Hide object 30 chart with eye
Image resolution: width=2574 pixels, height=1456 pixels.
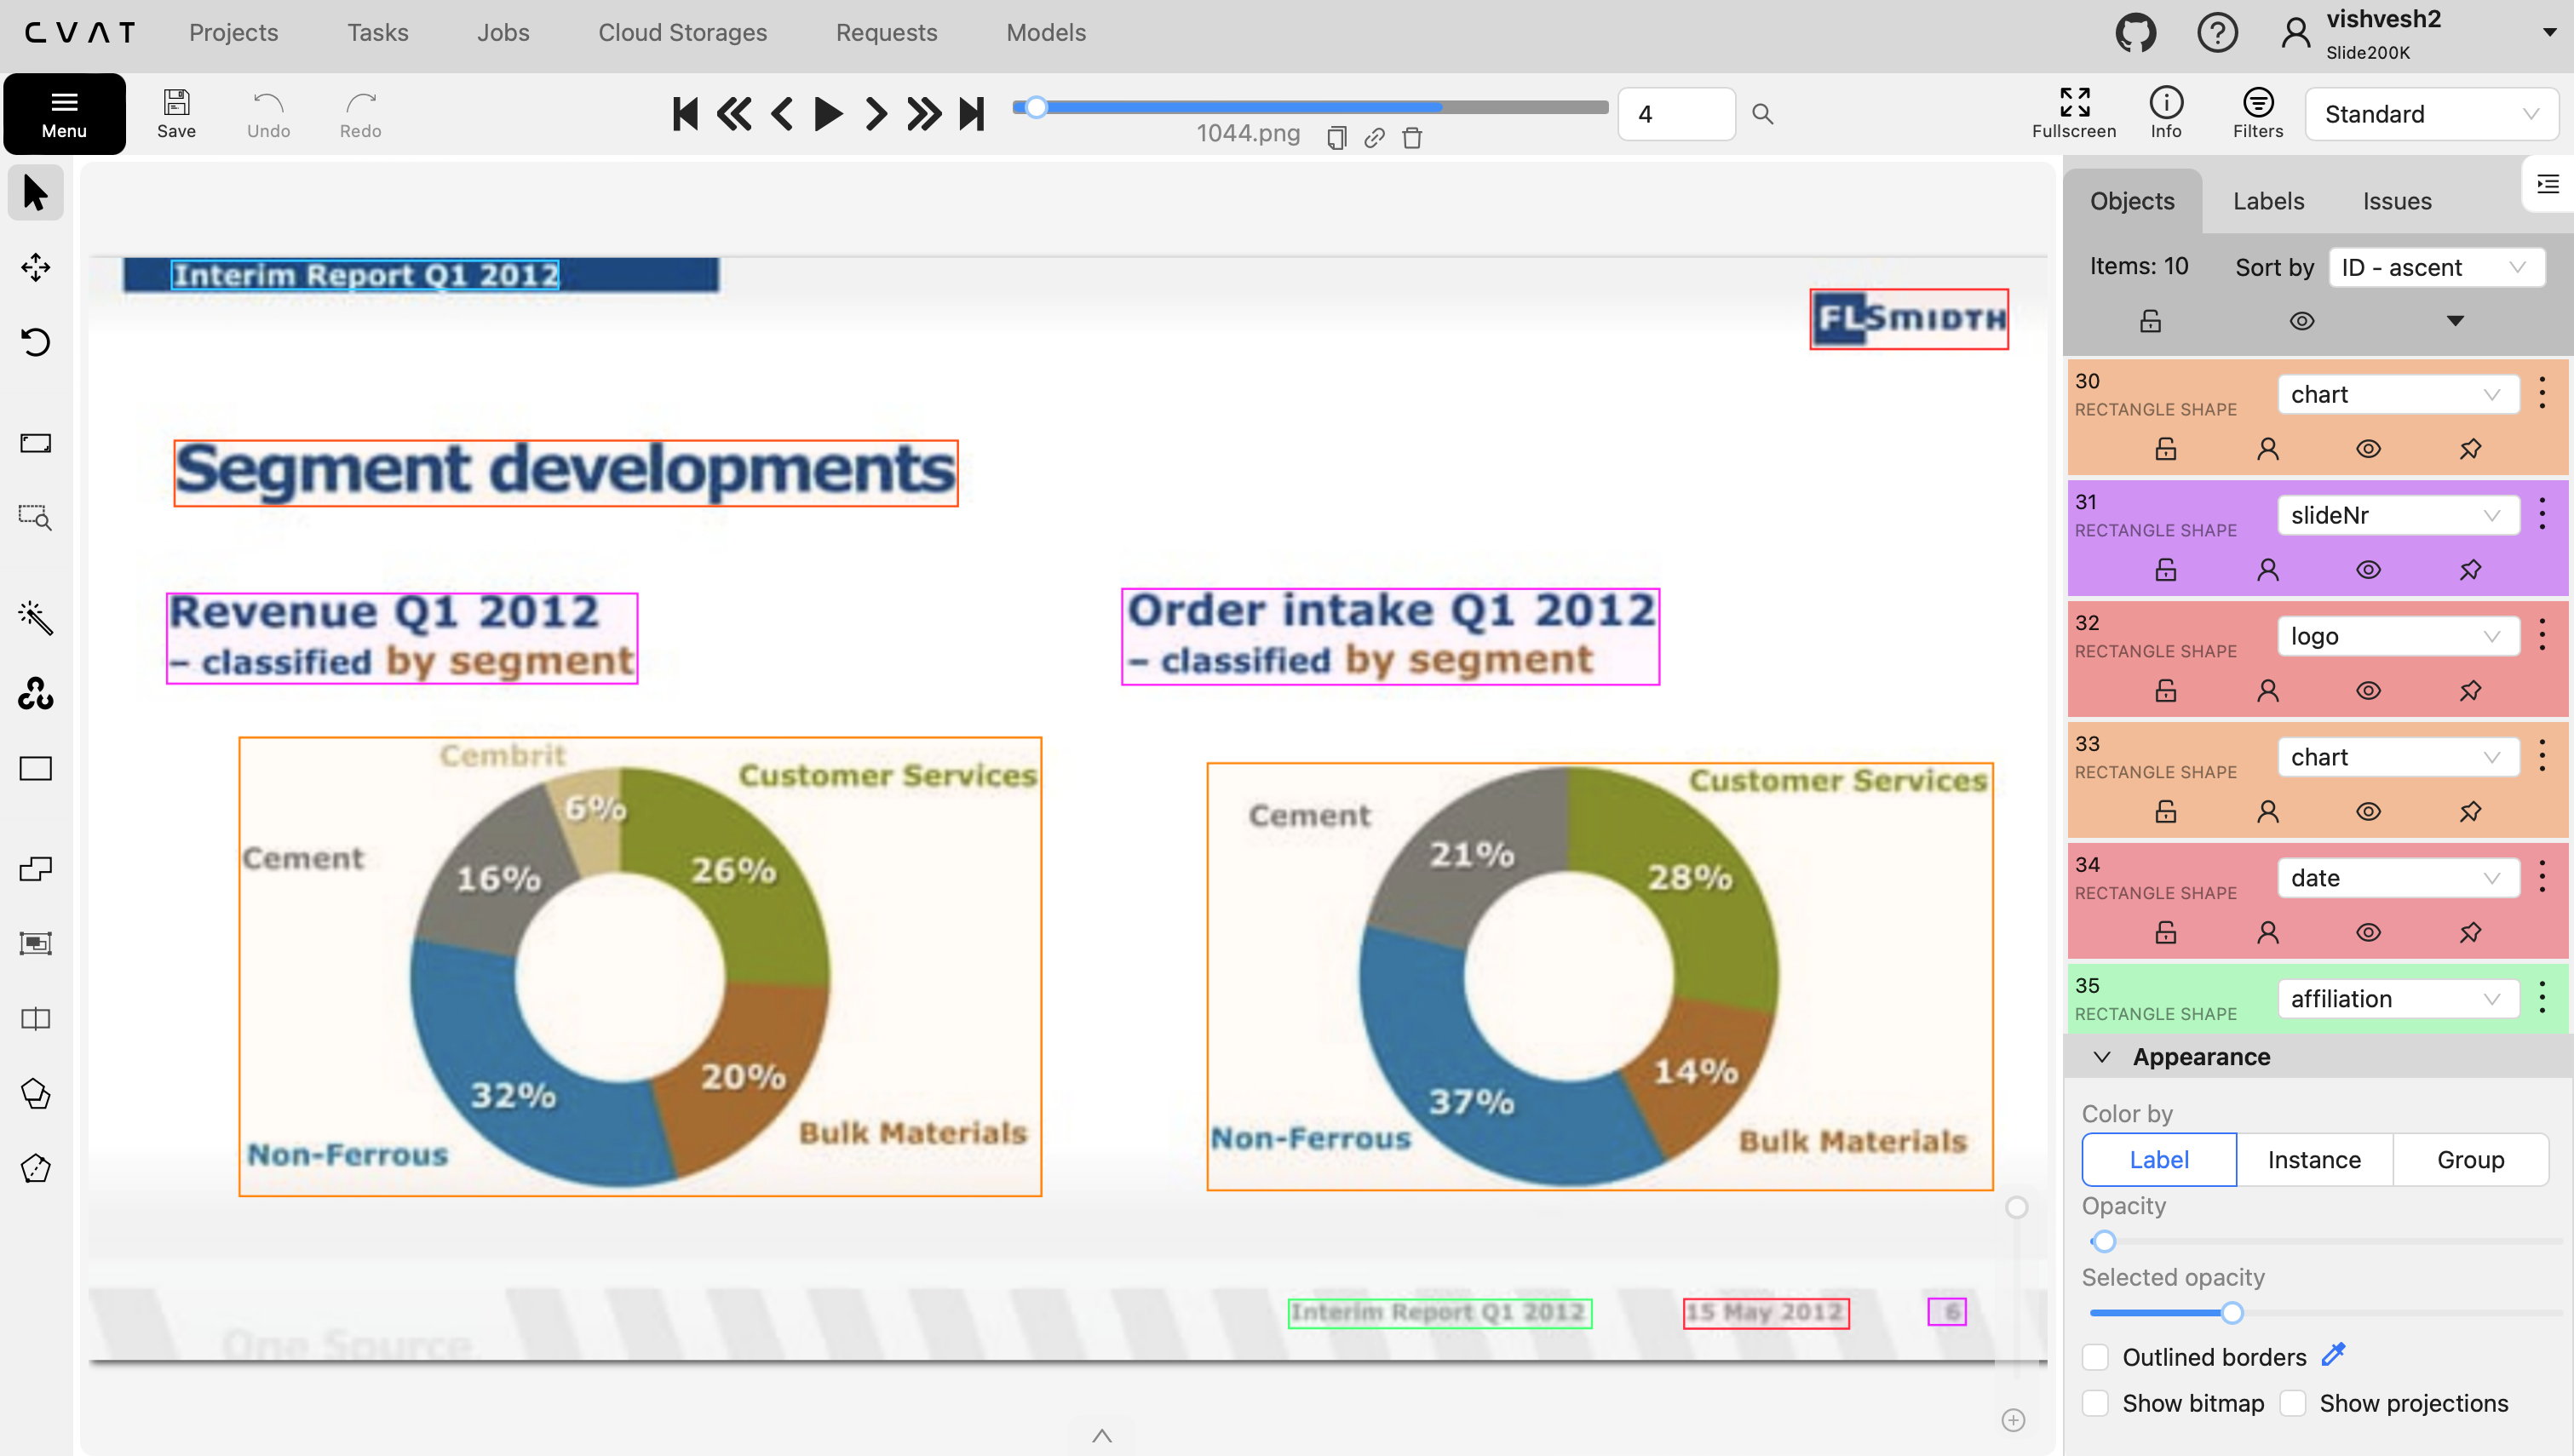pyautogui.click(x=2368, y=449)
